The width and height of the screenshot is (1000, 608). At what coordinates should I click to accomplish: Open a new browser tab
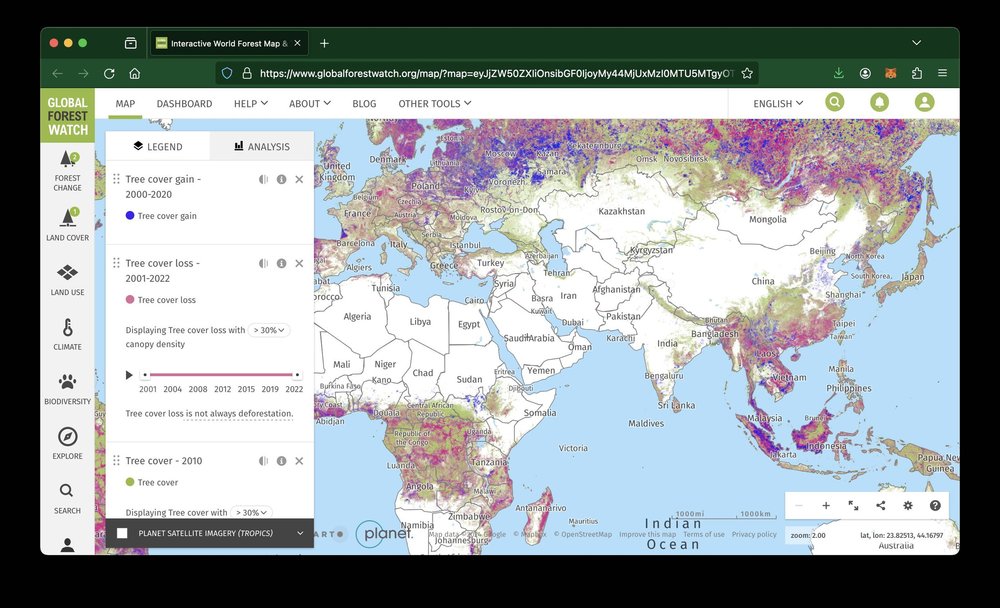click(x=324, y=43)
